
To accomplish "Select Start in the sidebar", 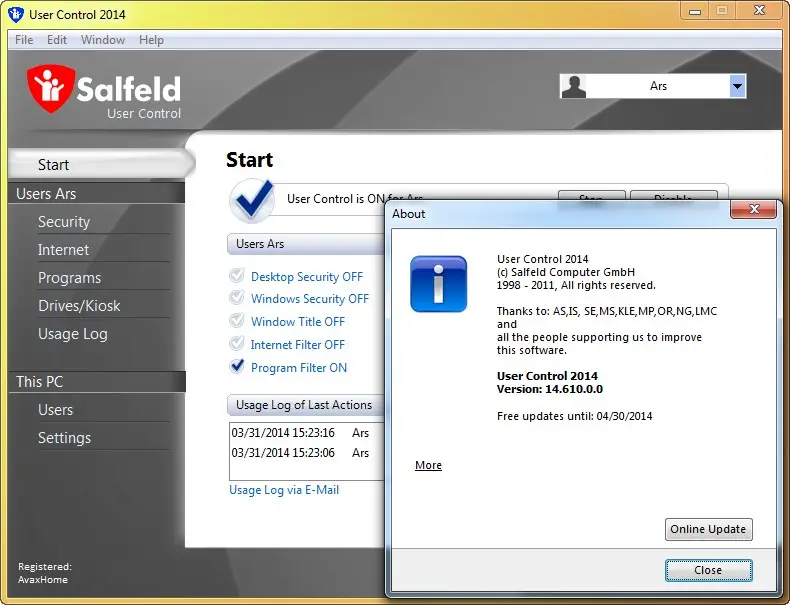I will point(101,165).
